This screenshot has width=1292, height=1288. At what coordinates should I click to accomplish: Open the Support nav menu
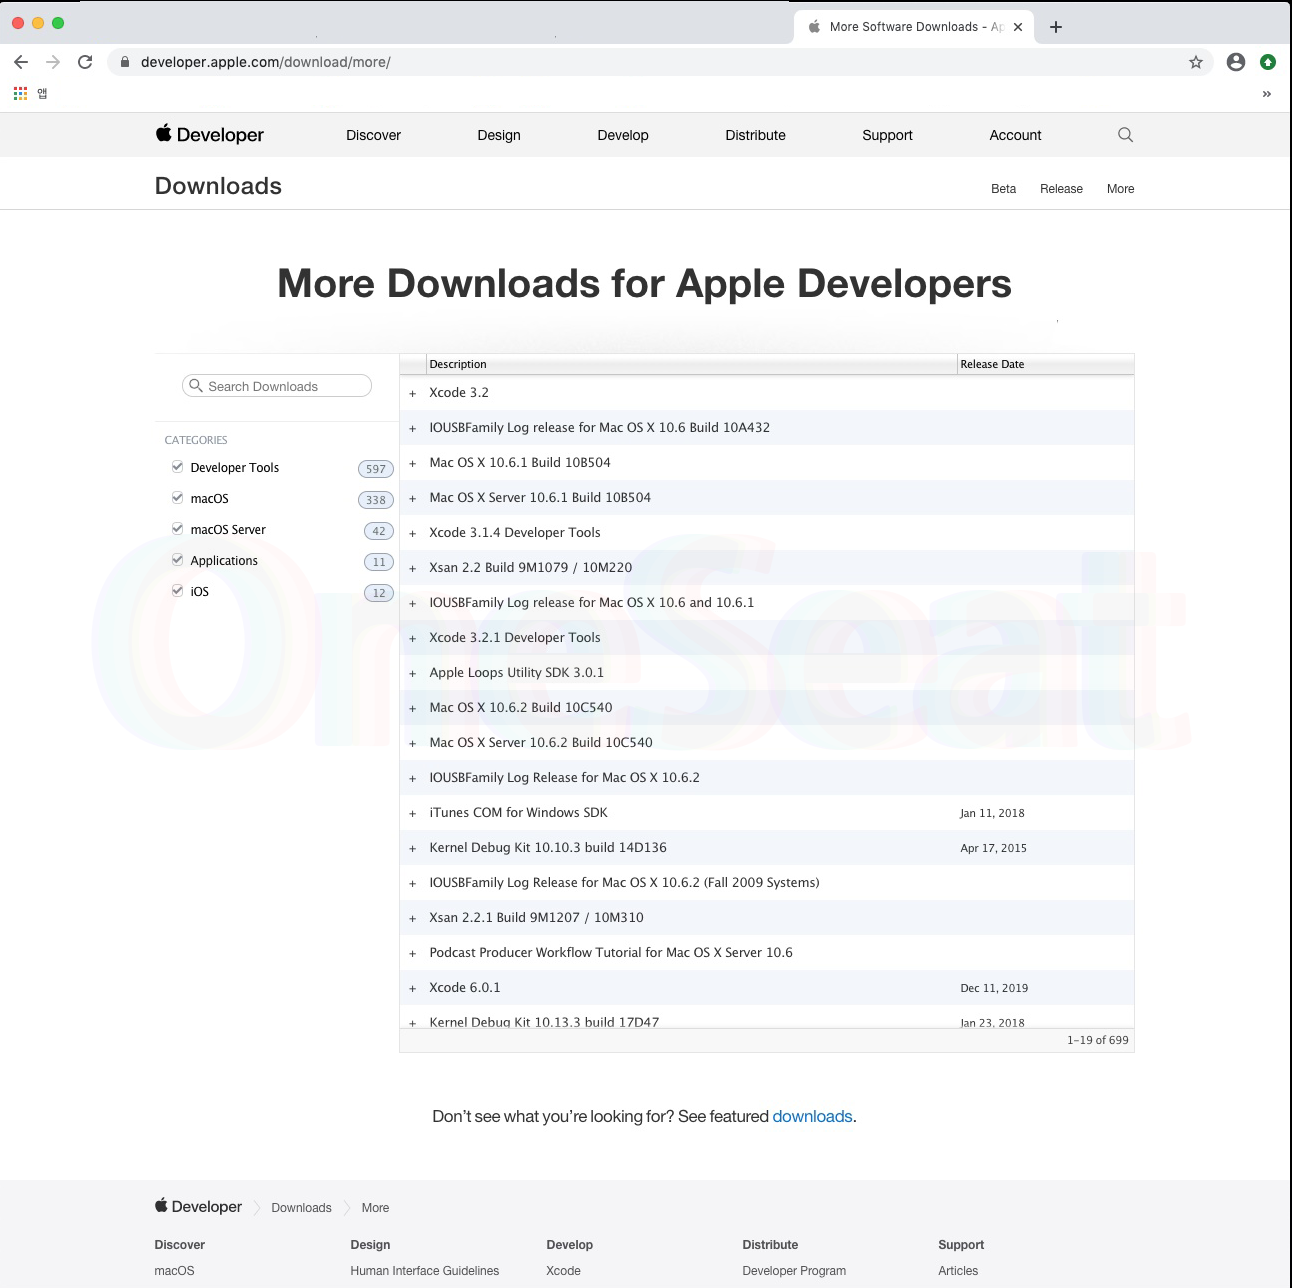(887, 135)
